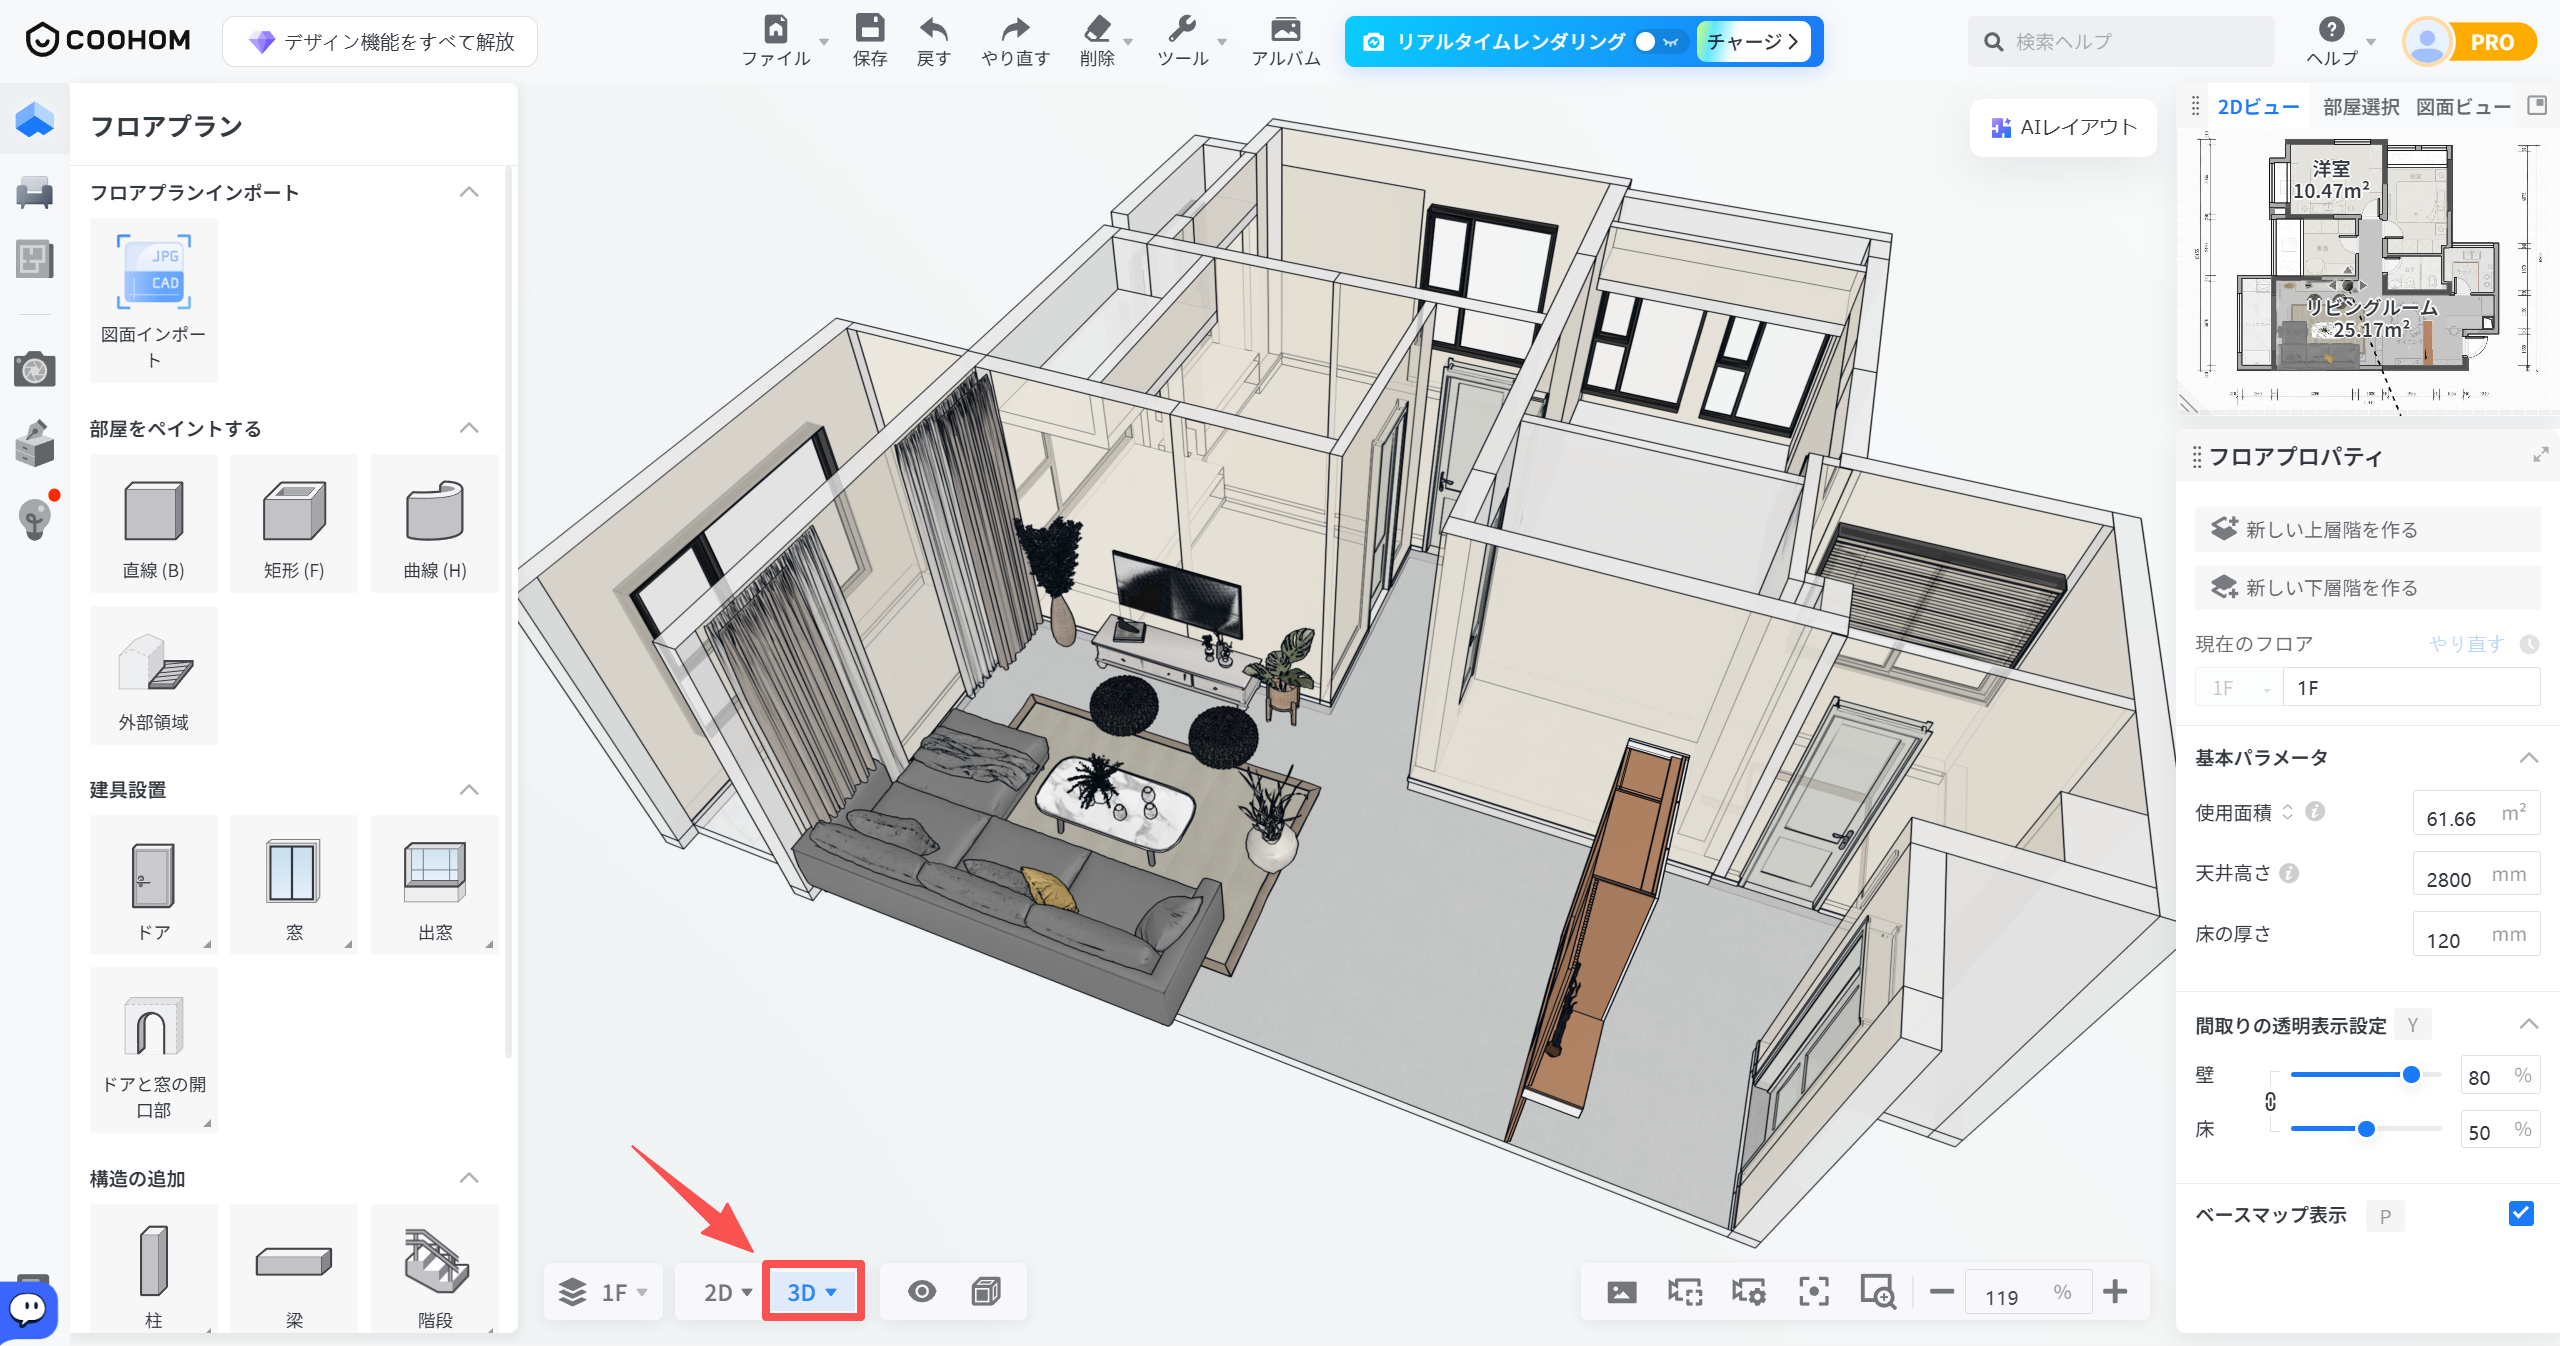2560x1346 pixels.
Task: Open the ファイル (File) menu icon
Action: pos(776,29)
